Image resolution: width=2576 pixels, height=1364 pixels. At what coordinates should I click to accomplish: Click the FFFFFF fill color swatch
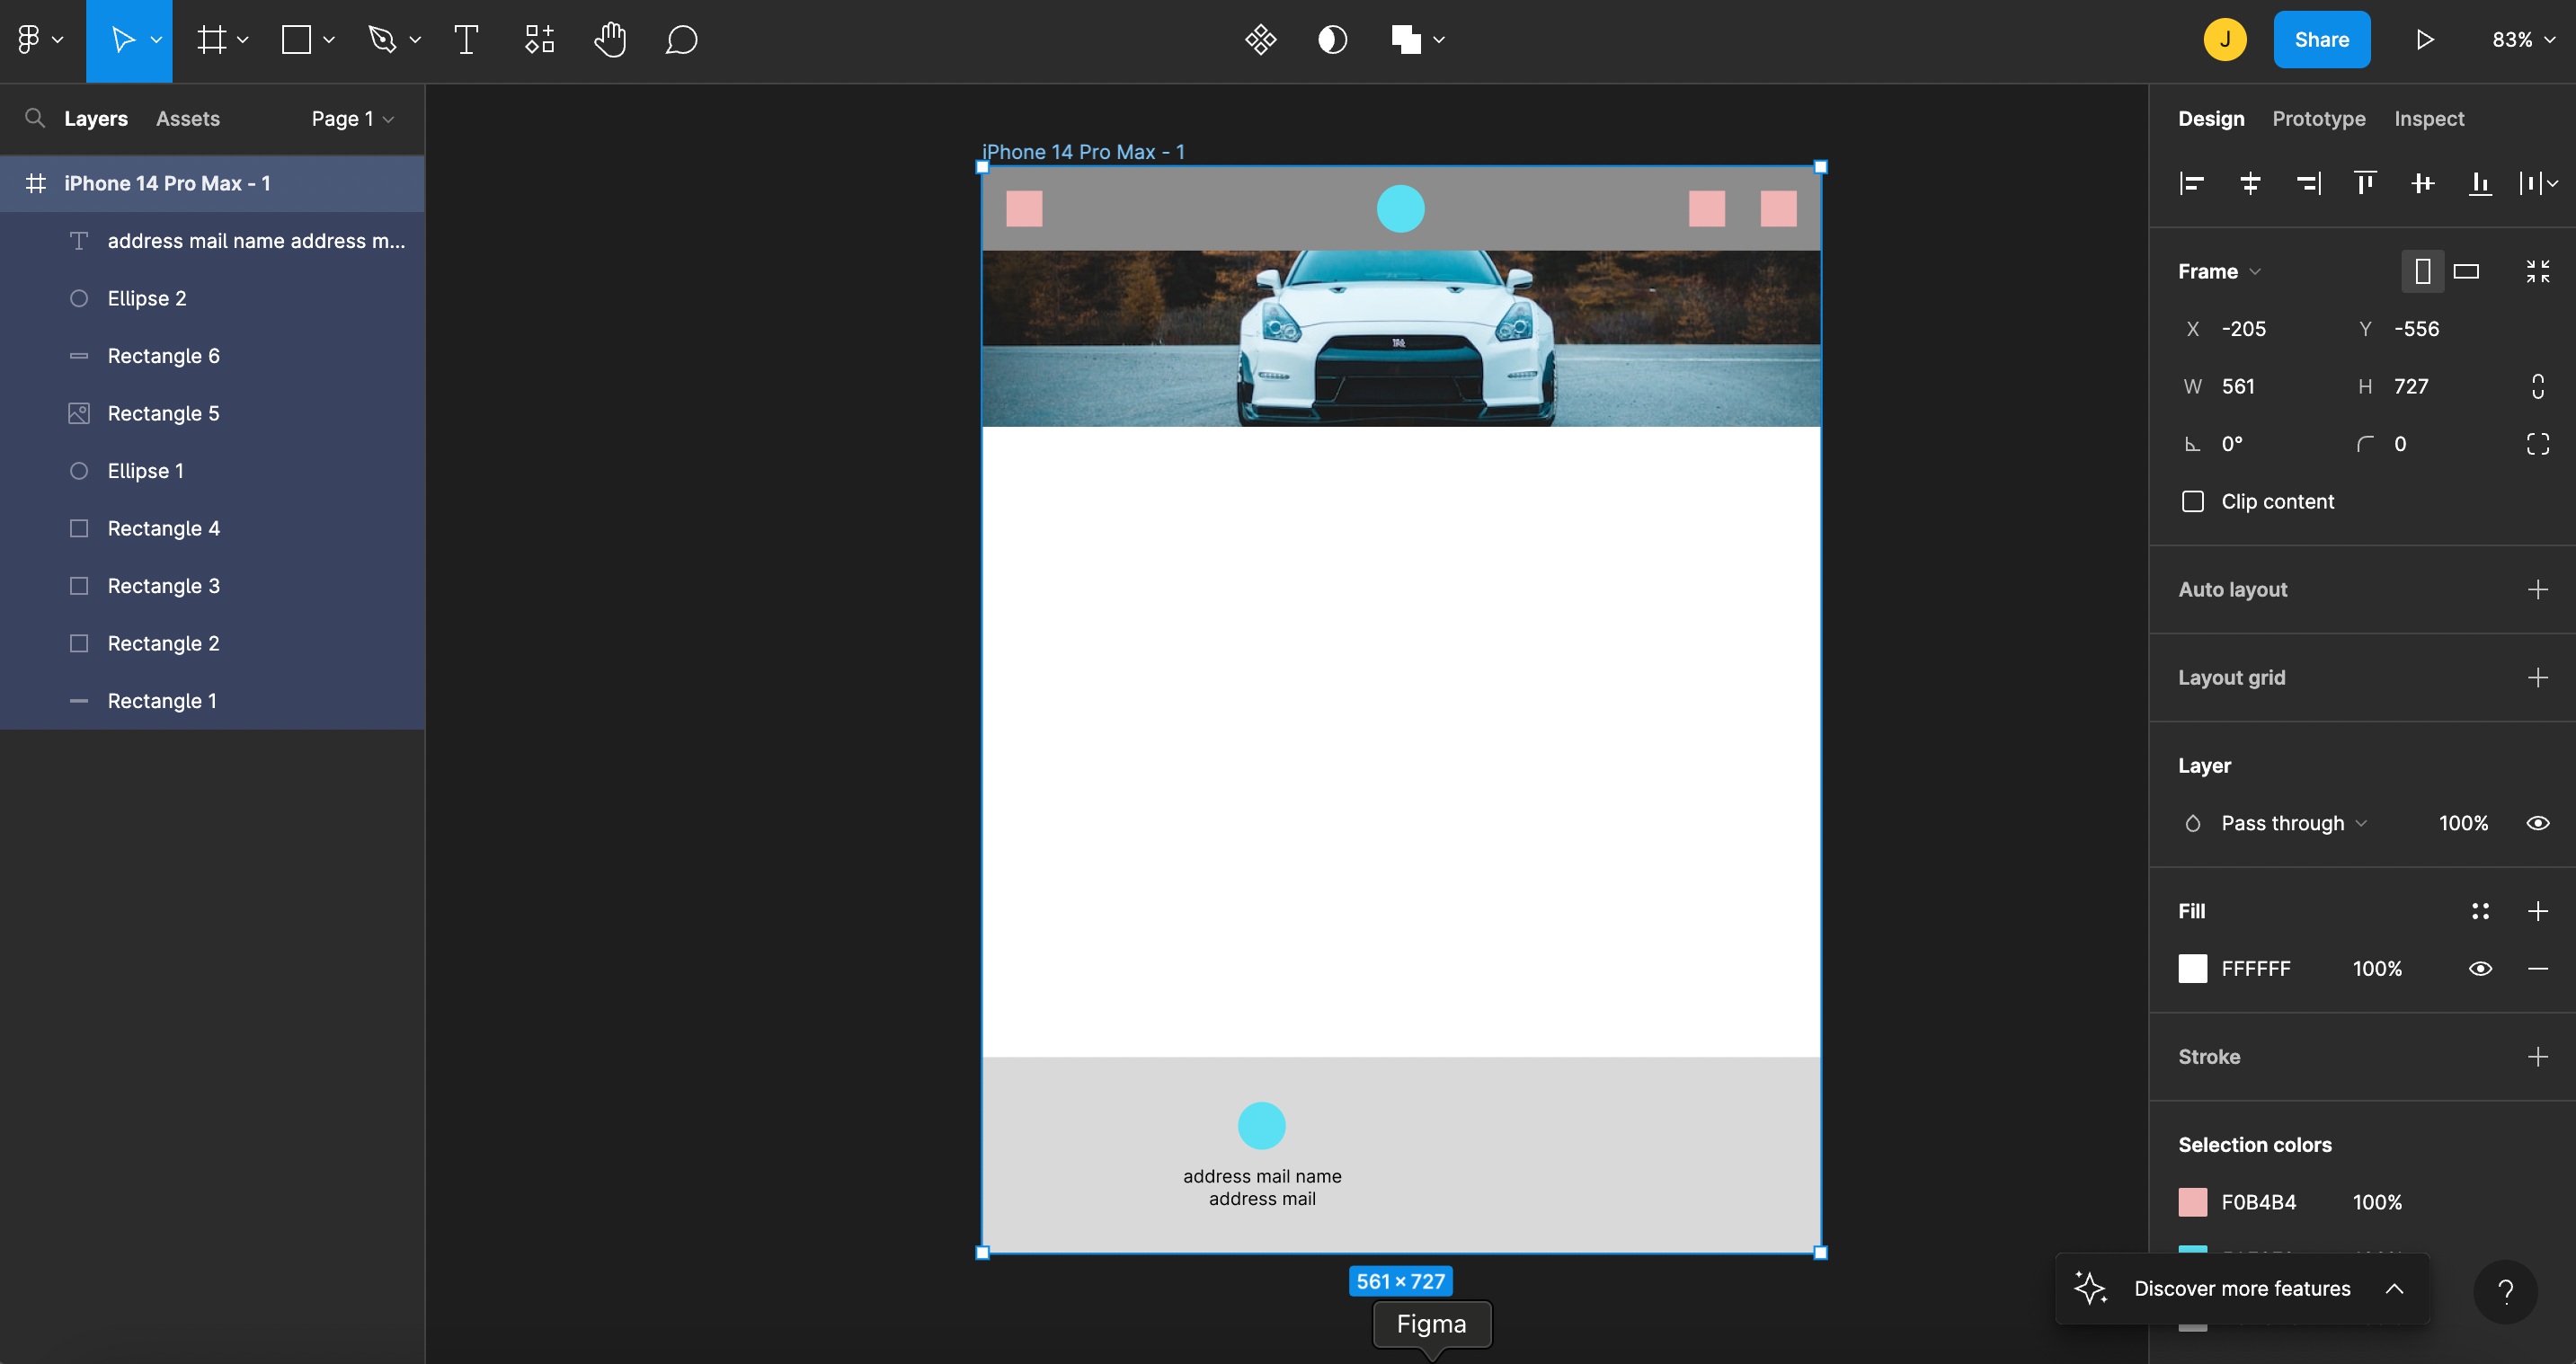tap(2193, 968)
